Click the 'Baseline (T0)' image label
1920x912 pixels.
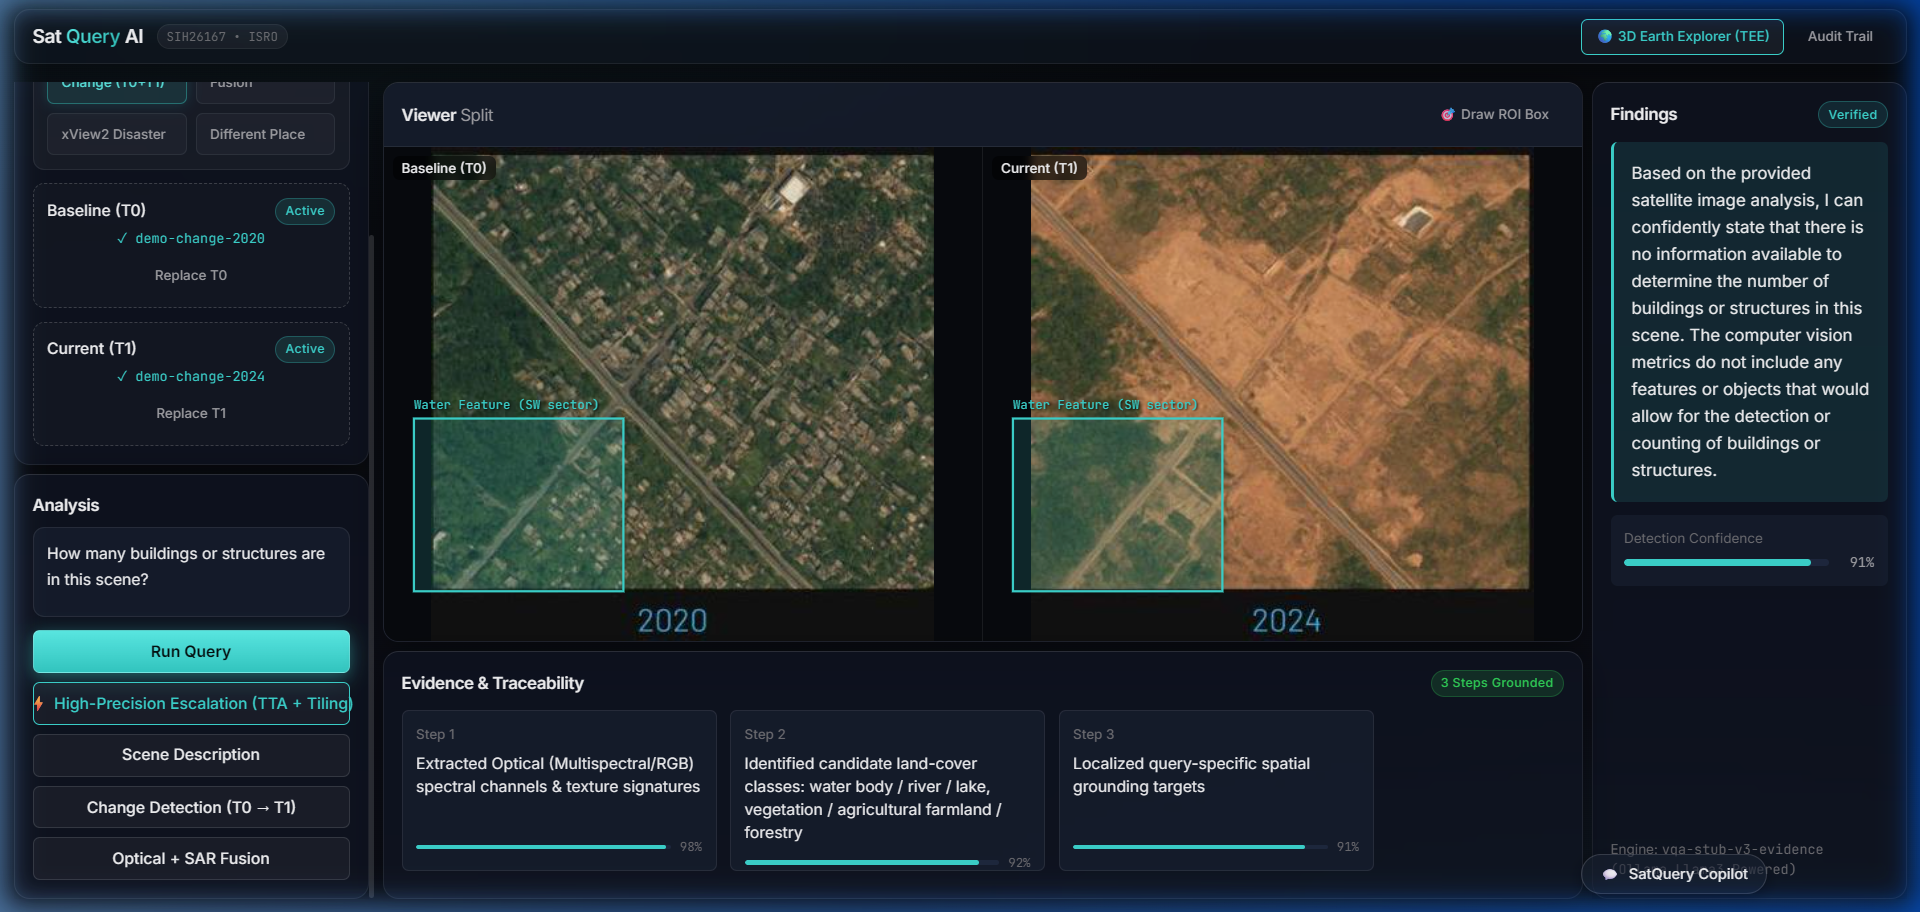point(444,168)
